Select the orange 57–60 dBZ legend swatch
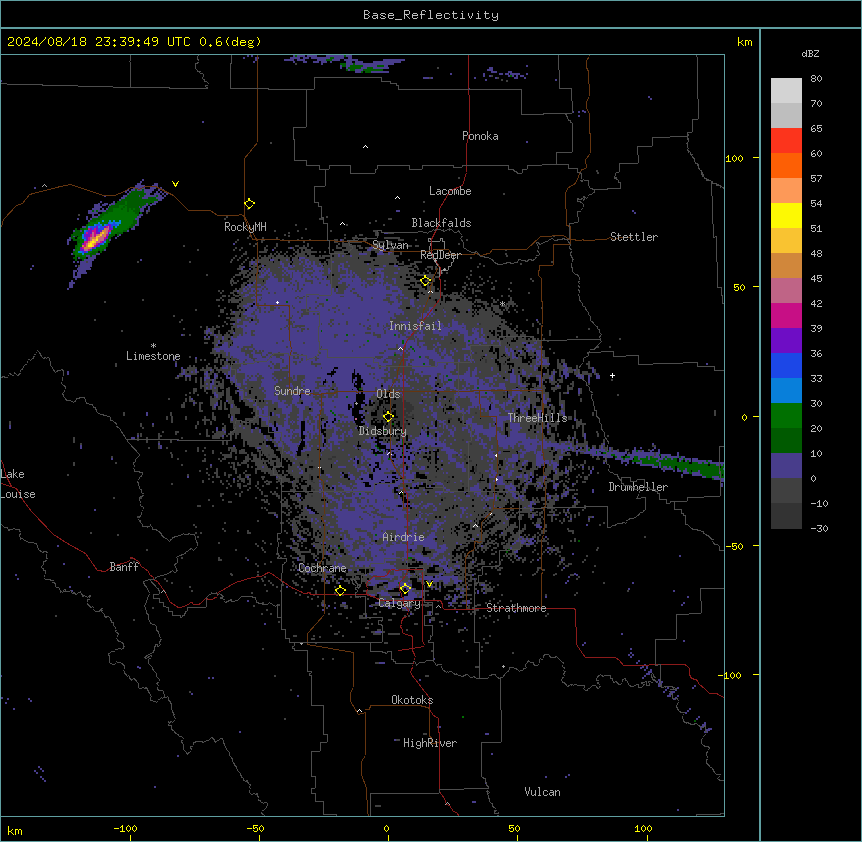 [786, 166]
